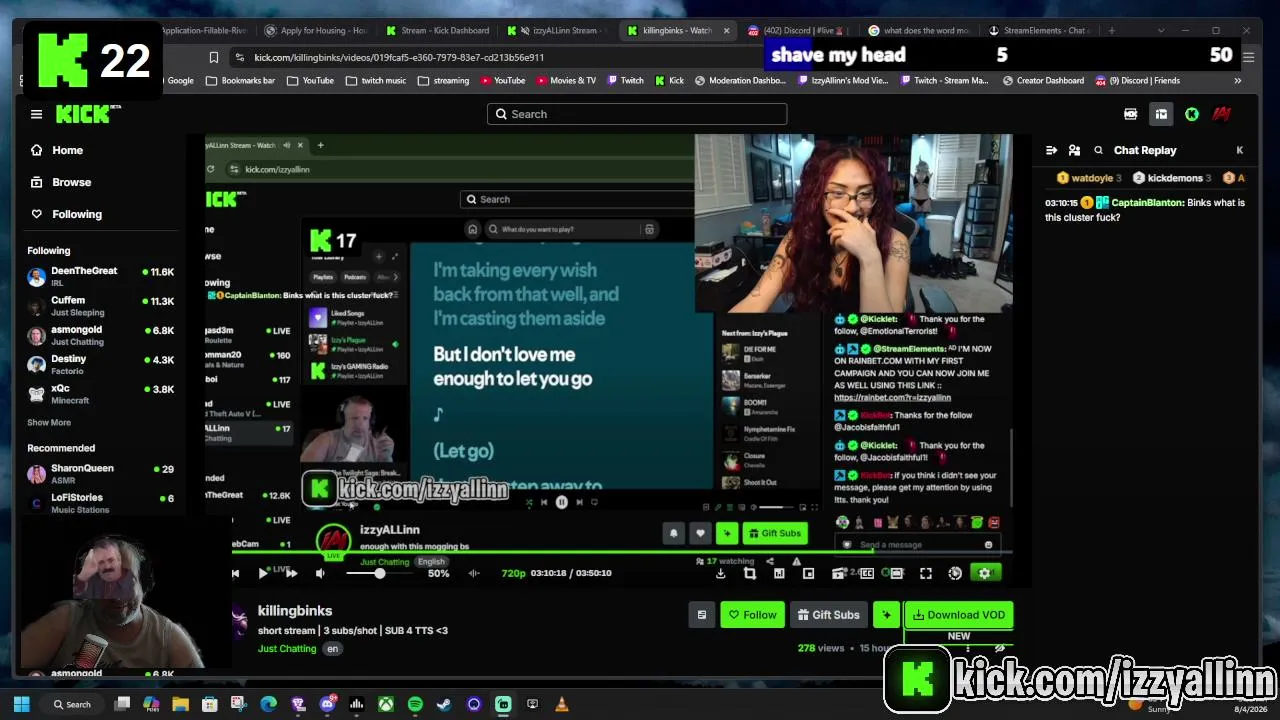Screen dimensions: 1280x720
Task: Download VOD of killingbinks stream
Action: [x=958, y=615]
